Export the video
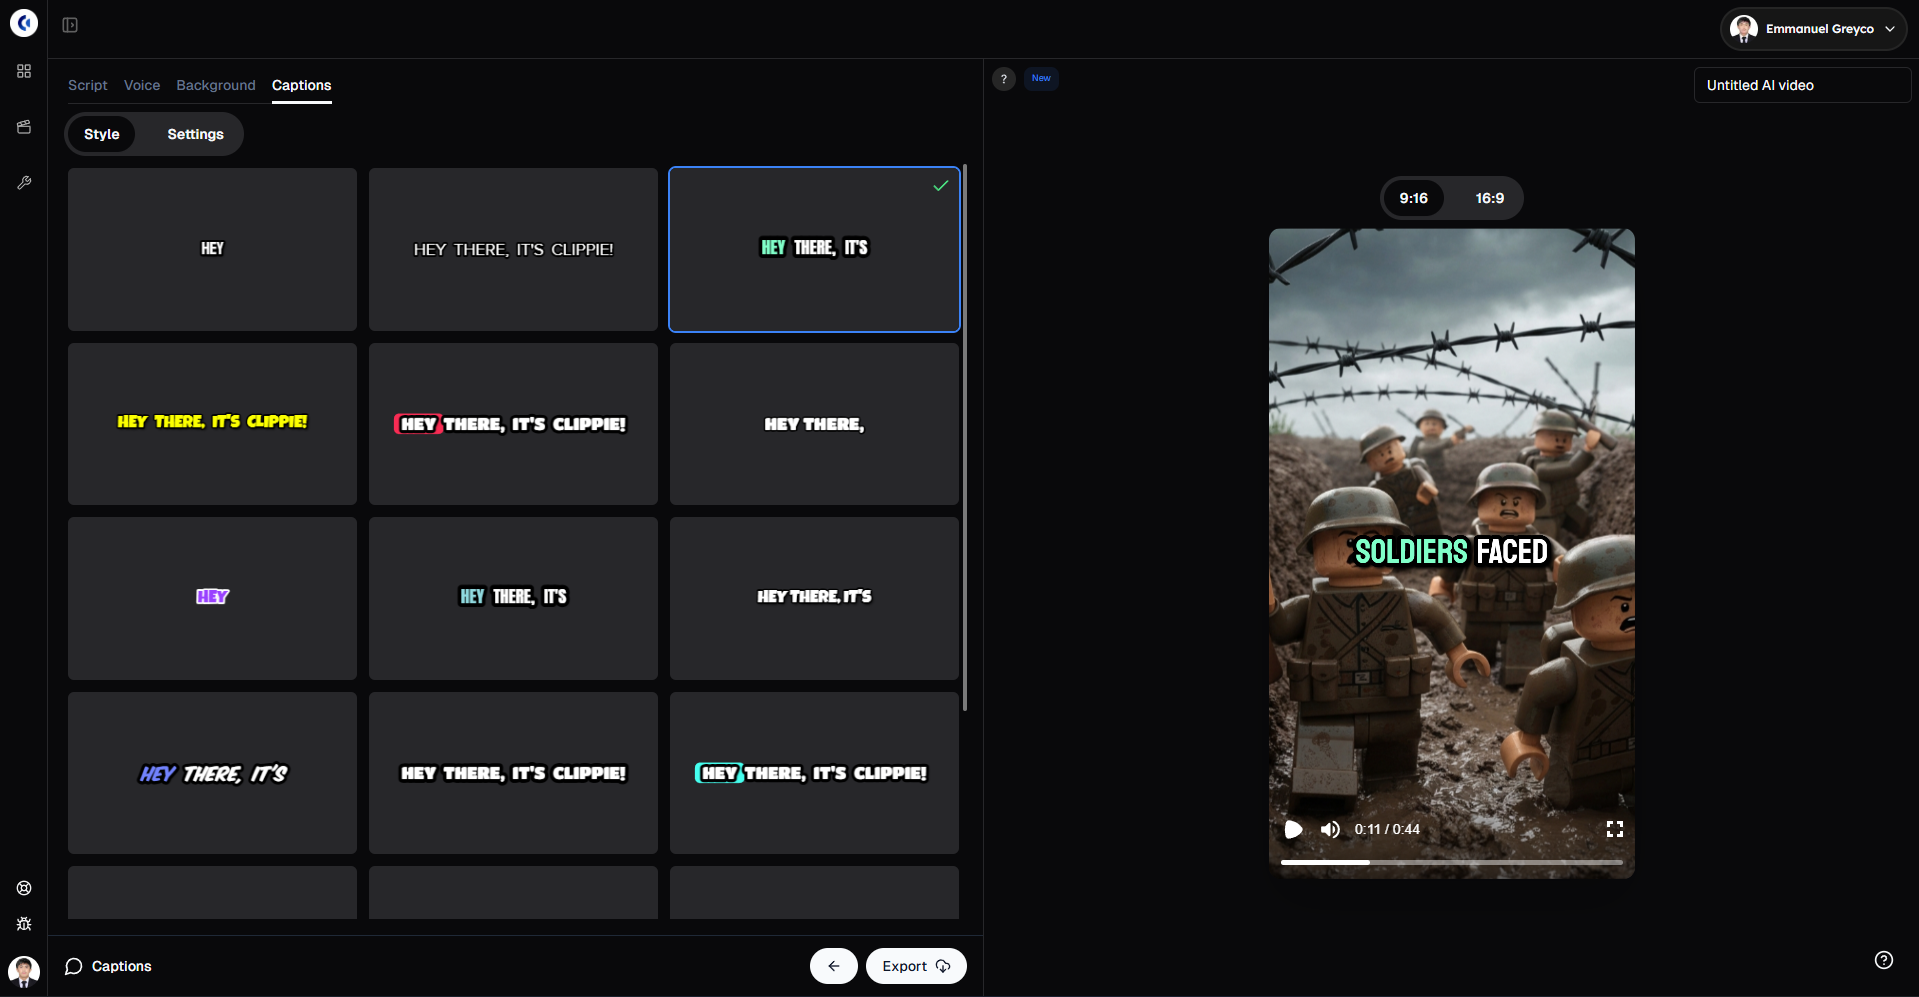Viewport: 1919px width, 997px height. coord(916,966)
